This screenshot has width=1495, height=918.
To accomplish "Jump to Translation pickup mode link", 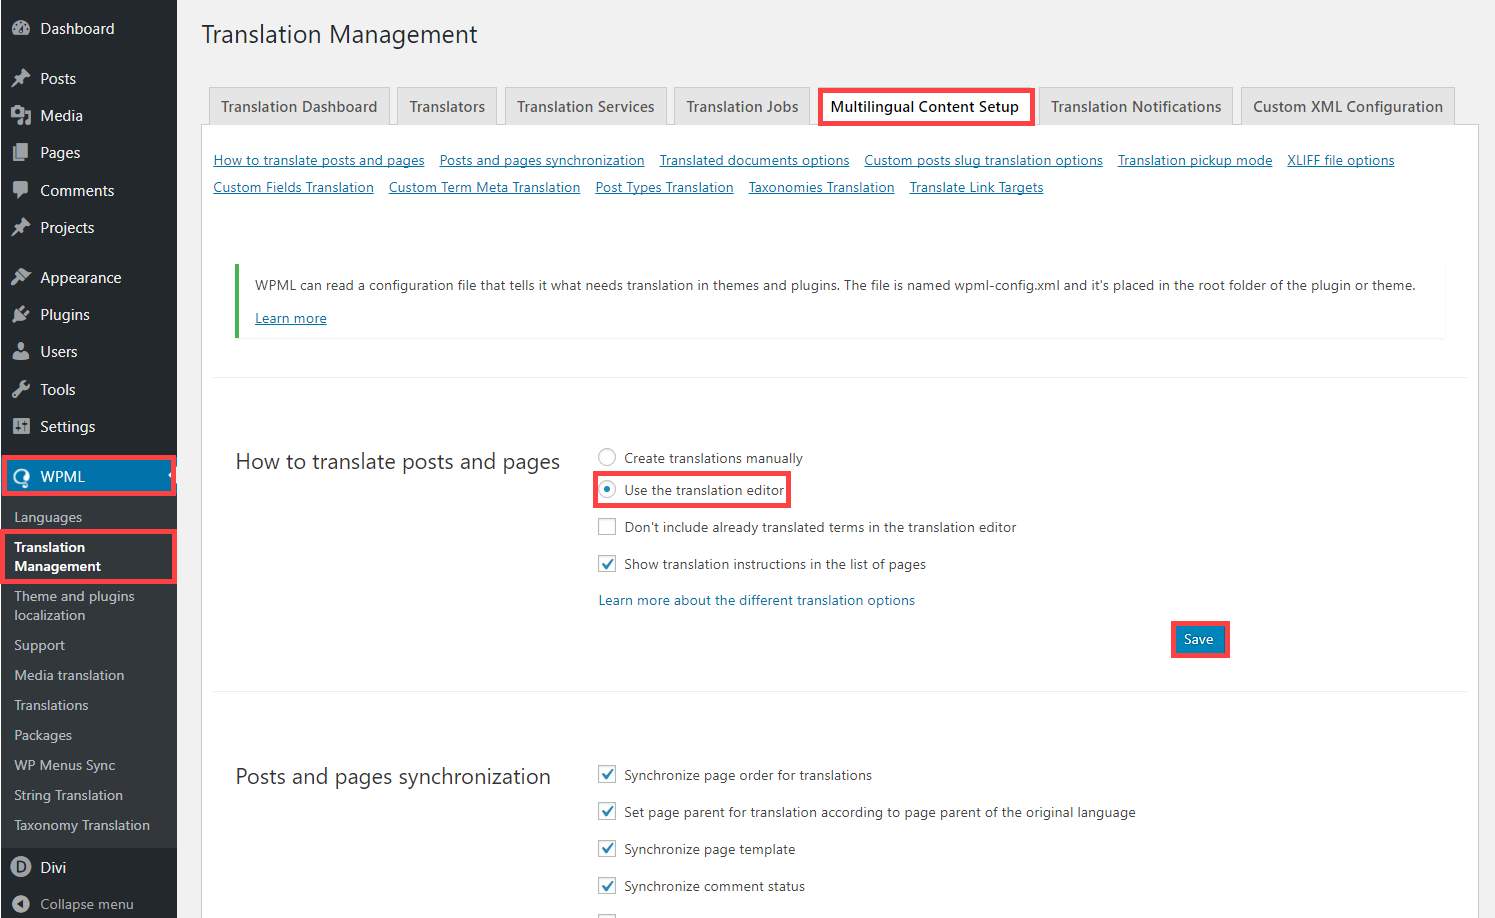I will pos(1195,160).
